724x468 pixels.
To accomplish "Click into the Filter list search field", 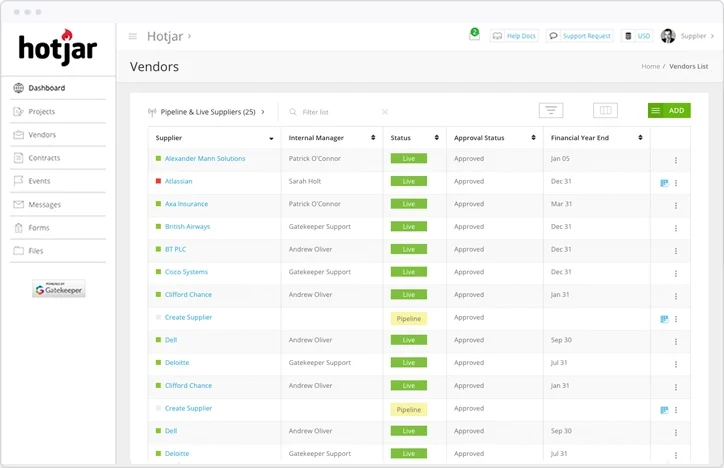I will 330,112.
